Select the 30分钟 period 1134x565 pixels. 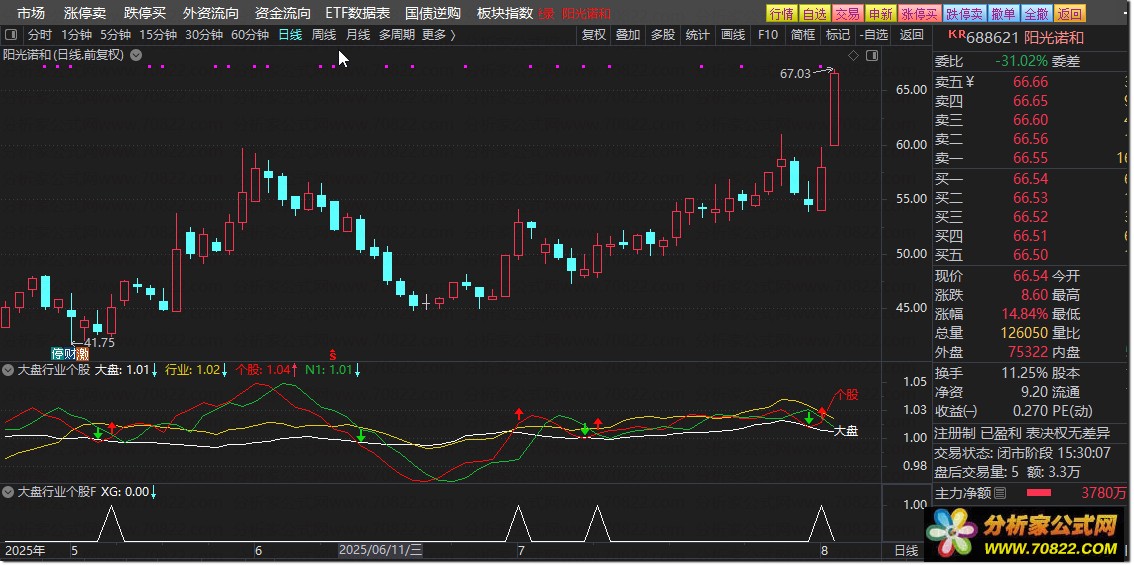click(204, 35)
